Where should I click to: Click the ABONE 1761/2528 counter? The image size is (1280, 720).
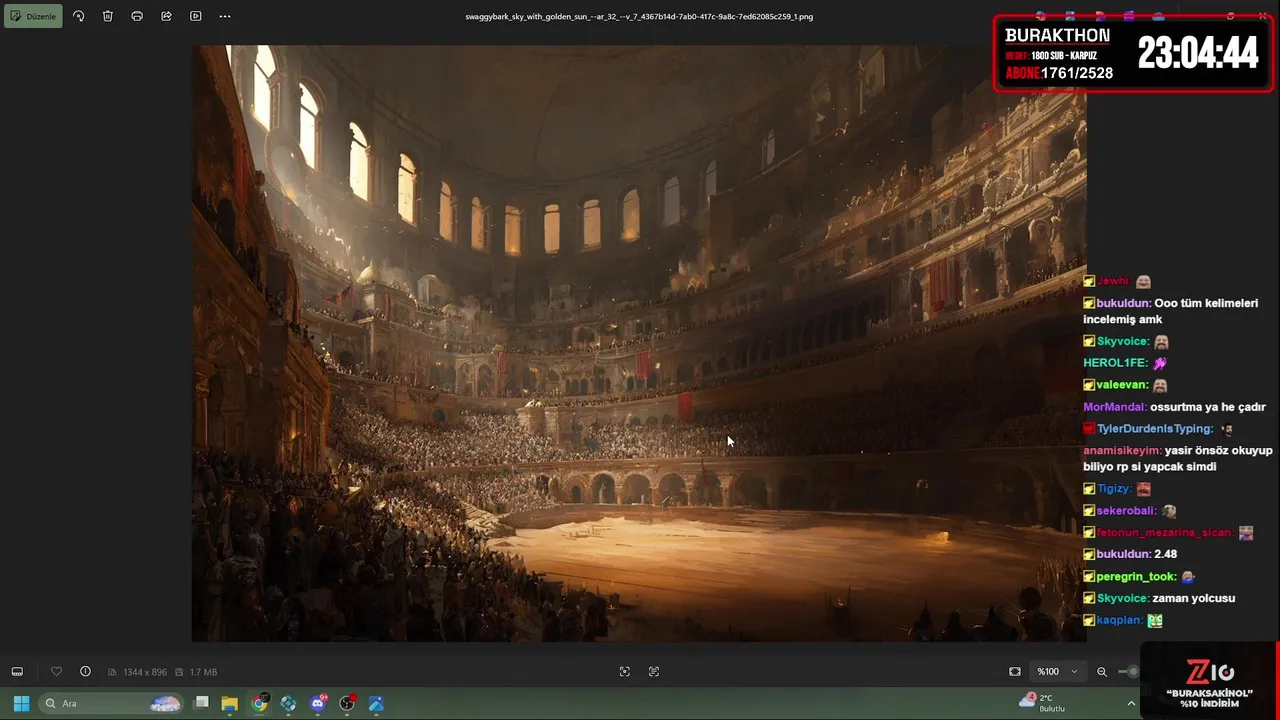pos(1059,73)
